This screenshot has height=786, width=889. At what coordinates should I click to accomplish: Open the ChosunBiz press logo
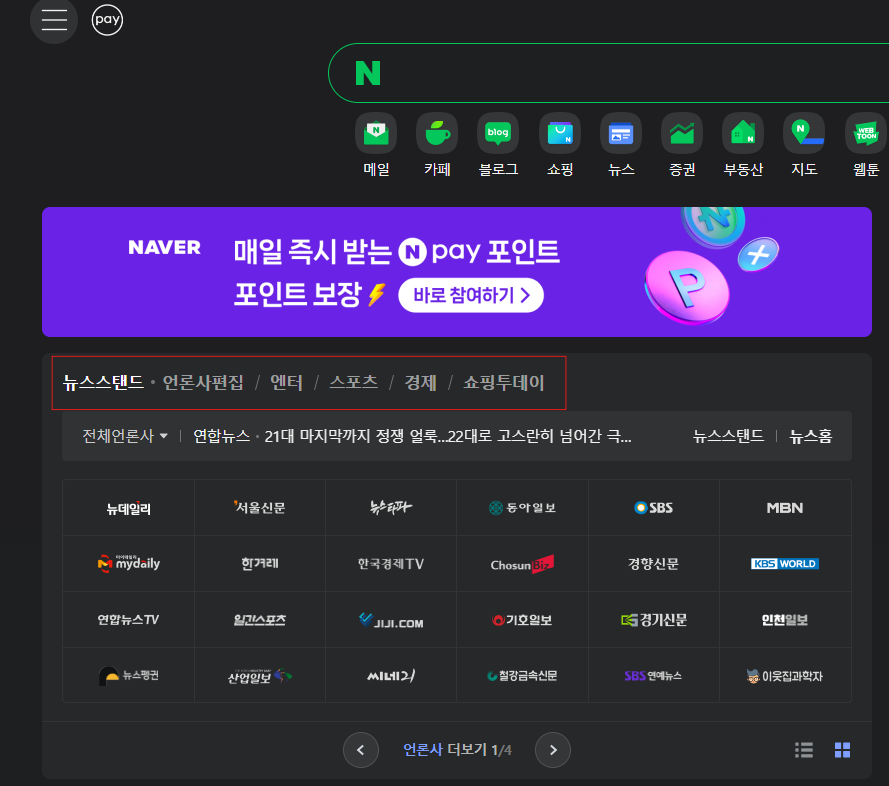pyautogui.click(x=522, y=564)
